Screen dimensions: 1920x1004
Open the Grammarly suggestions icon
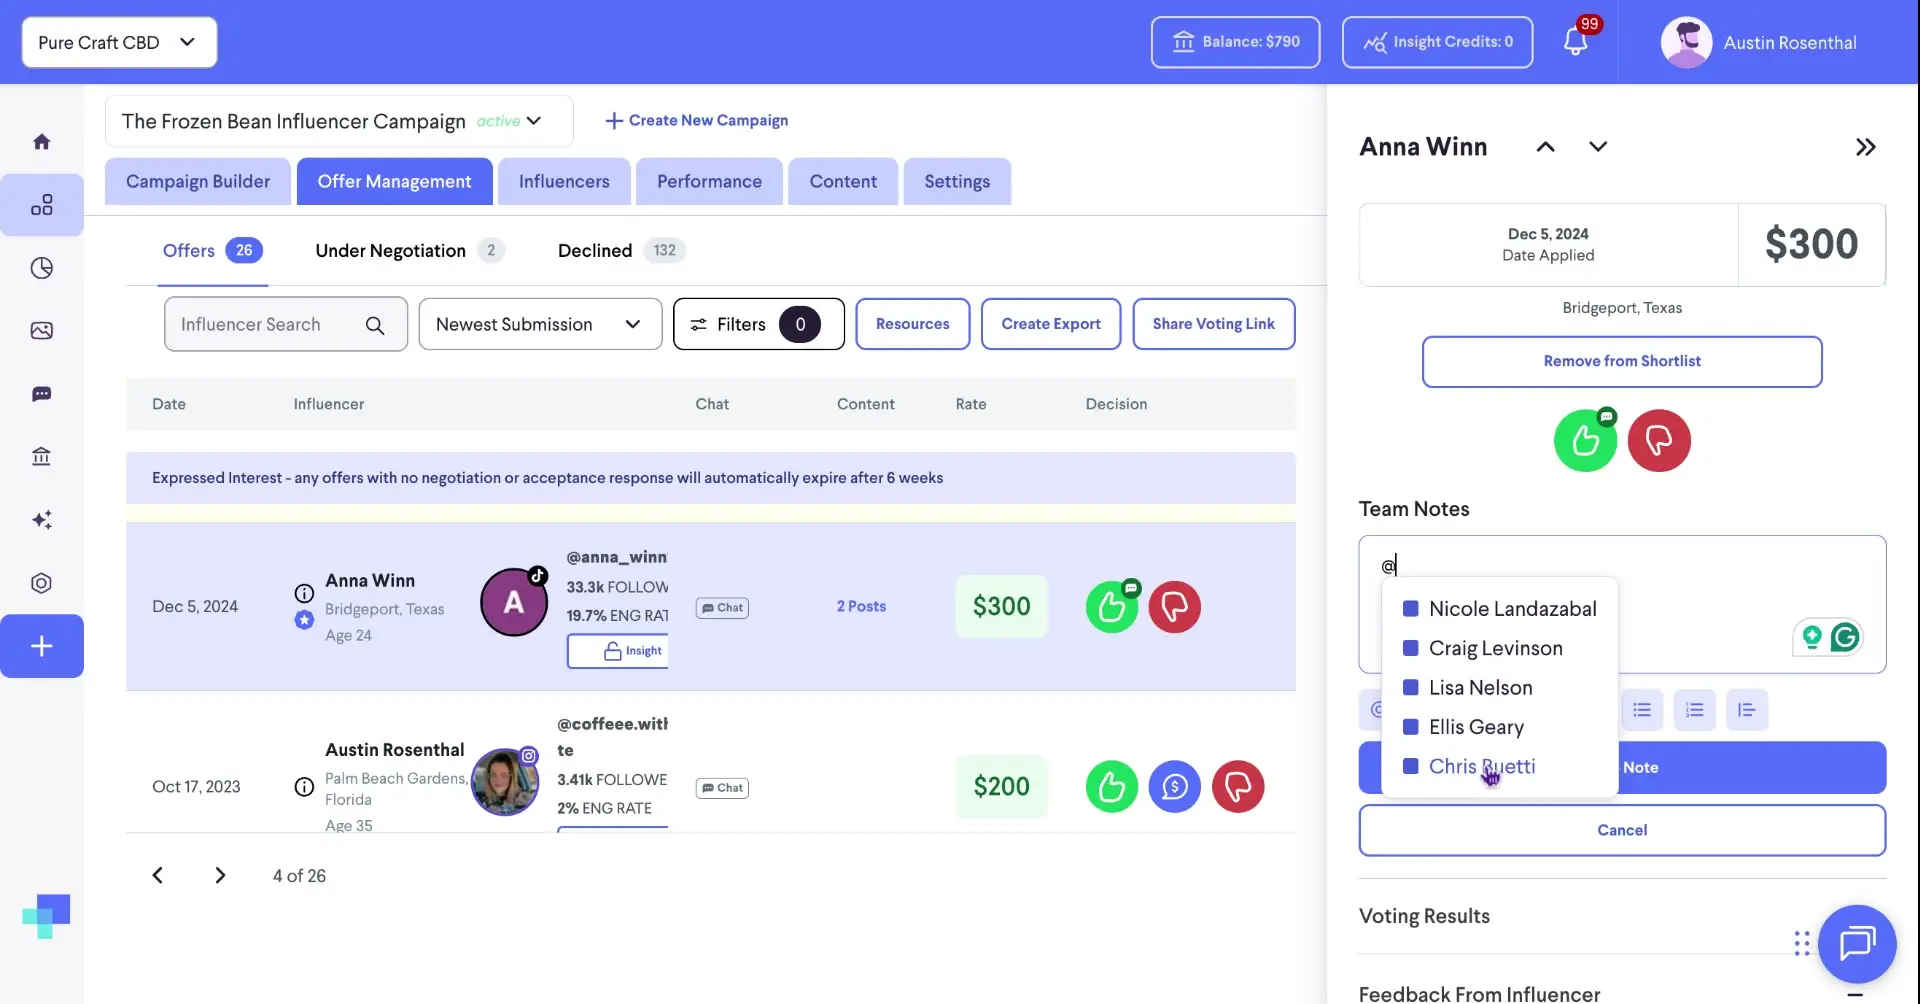[1845, 637]
